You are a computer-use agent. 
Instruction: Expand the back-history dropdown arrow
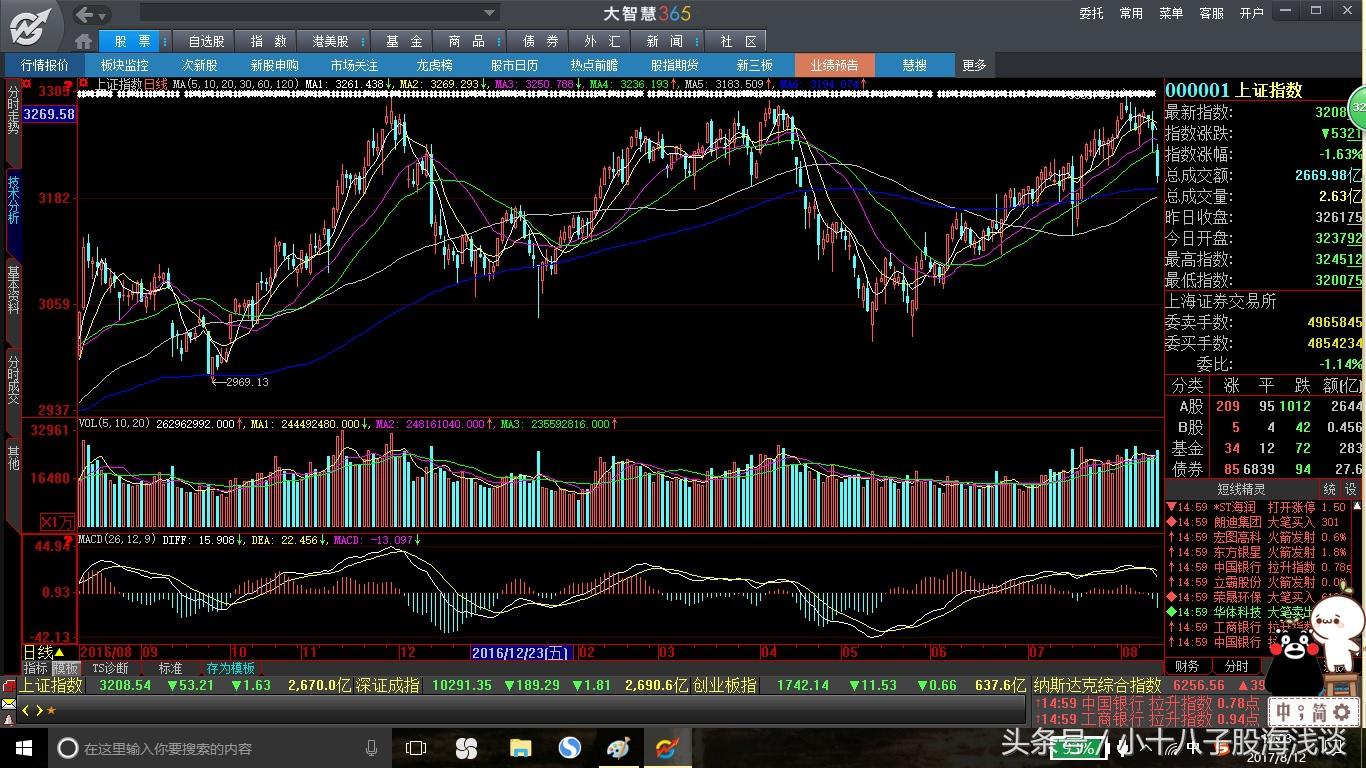104,15
